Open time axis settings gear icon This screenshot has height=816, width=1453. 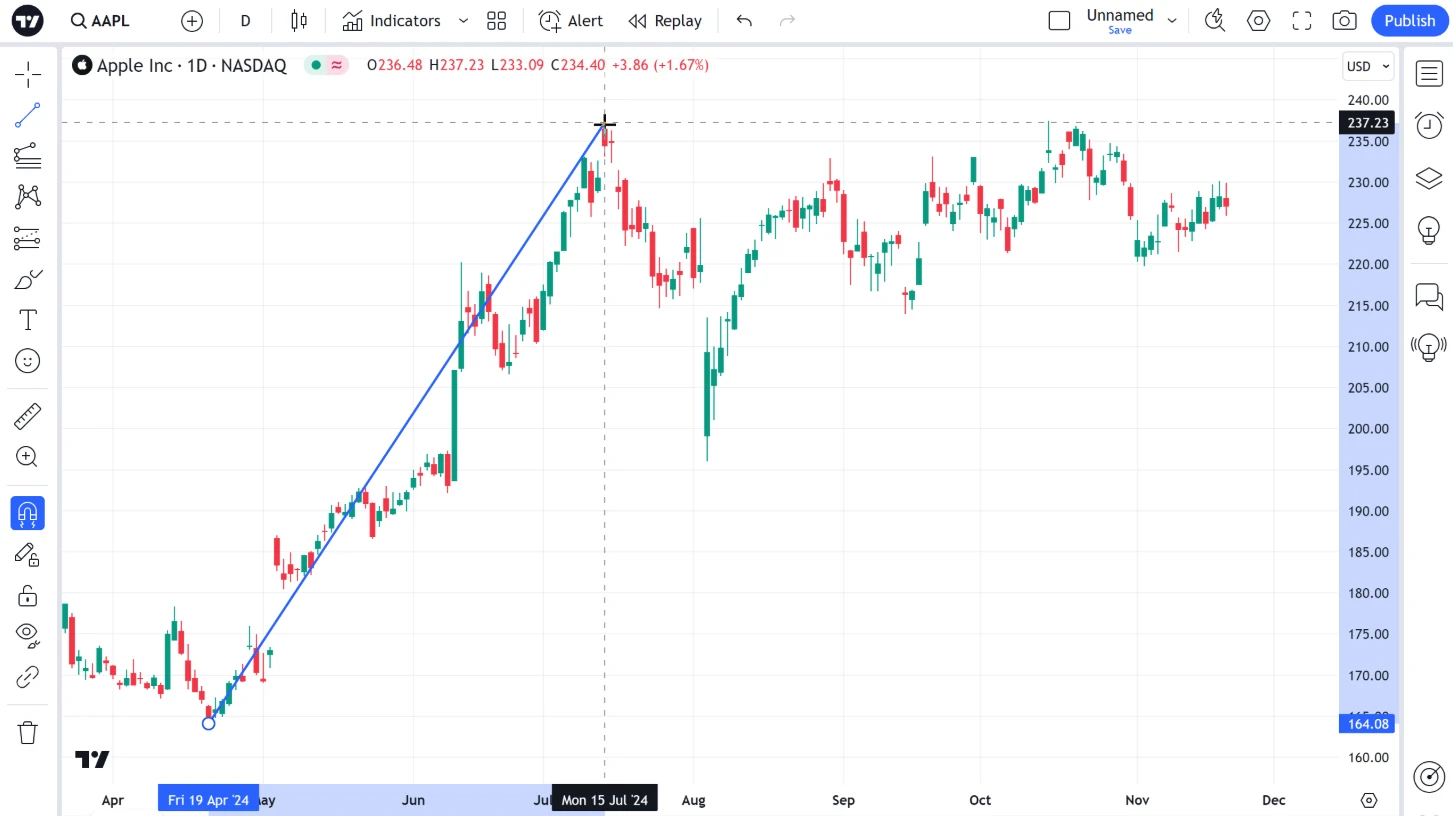click(1369, 800)
